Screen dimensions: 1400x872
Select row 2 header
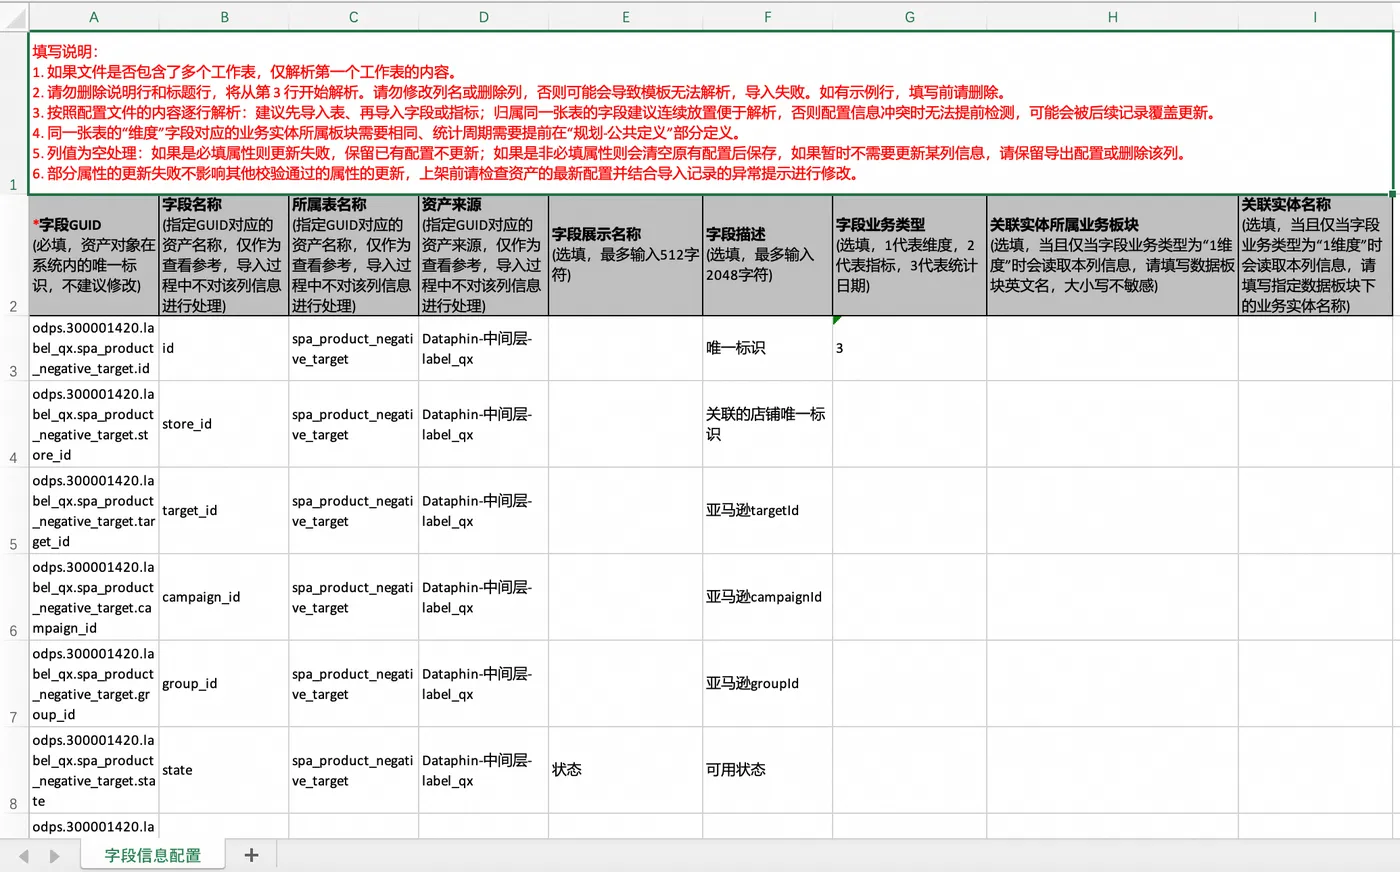pyautogui.click(x=14, y=256)
